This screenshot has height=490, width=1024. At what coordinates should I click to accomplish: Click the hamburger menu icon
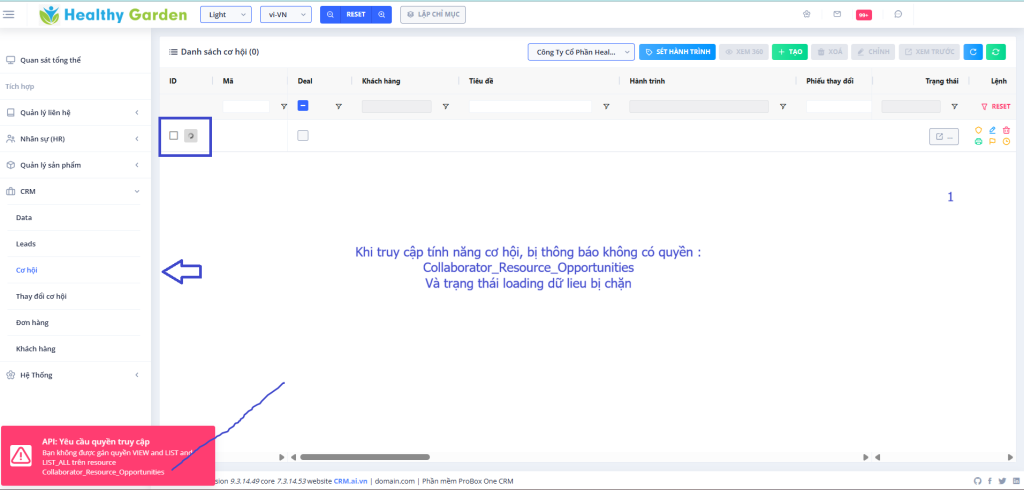pyautogui.click(x=10, y=14)
